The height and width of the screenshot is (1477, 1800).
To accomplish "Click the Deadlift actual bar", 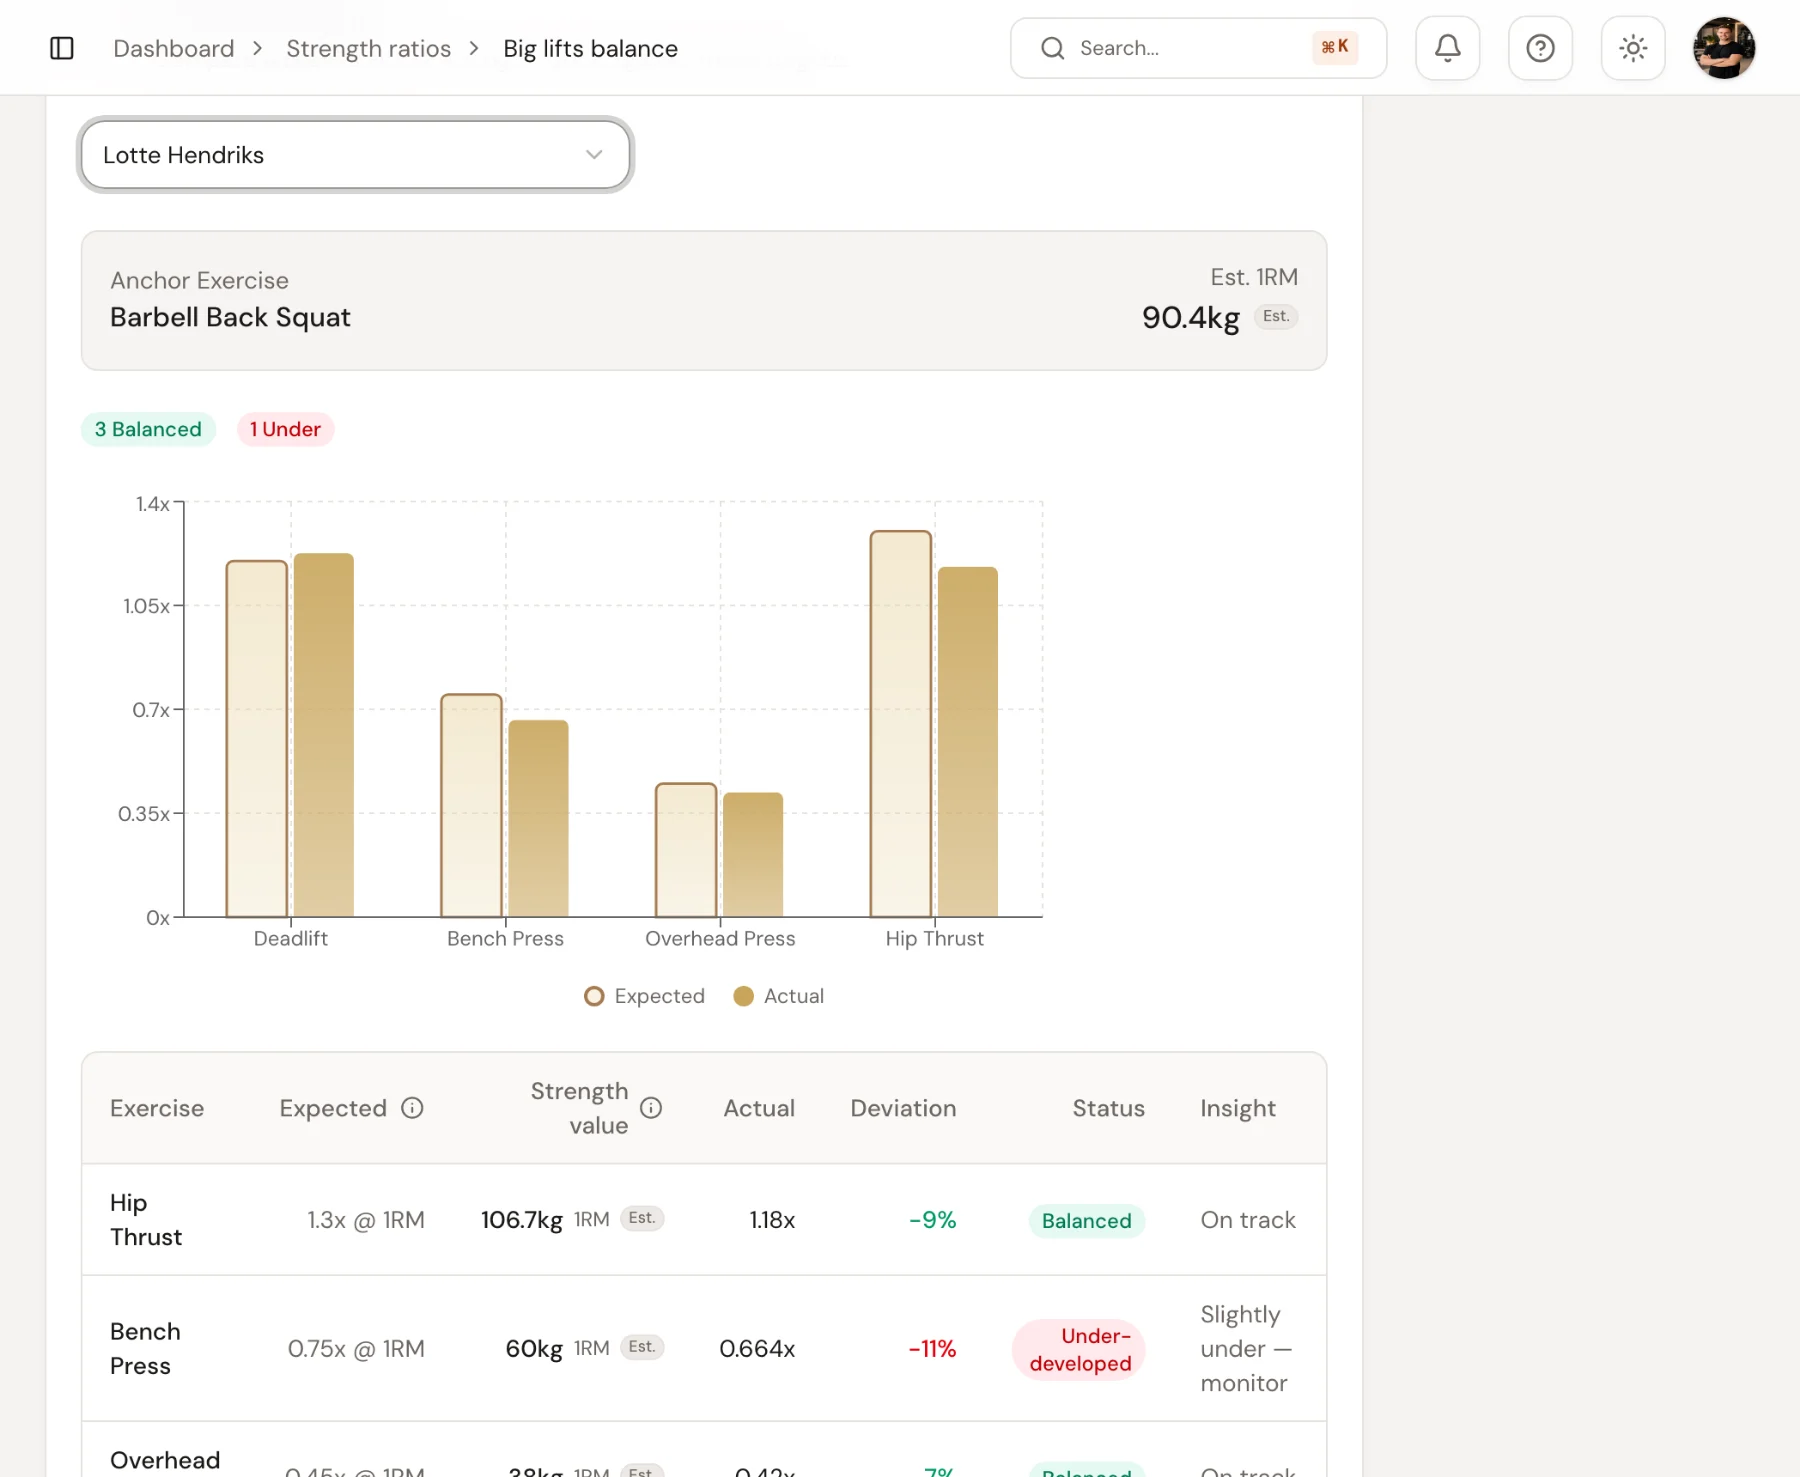I will click(x=324, y=735).
